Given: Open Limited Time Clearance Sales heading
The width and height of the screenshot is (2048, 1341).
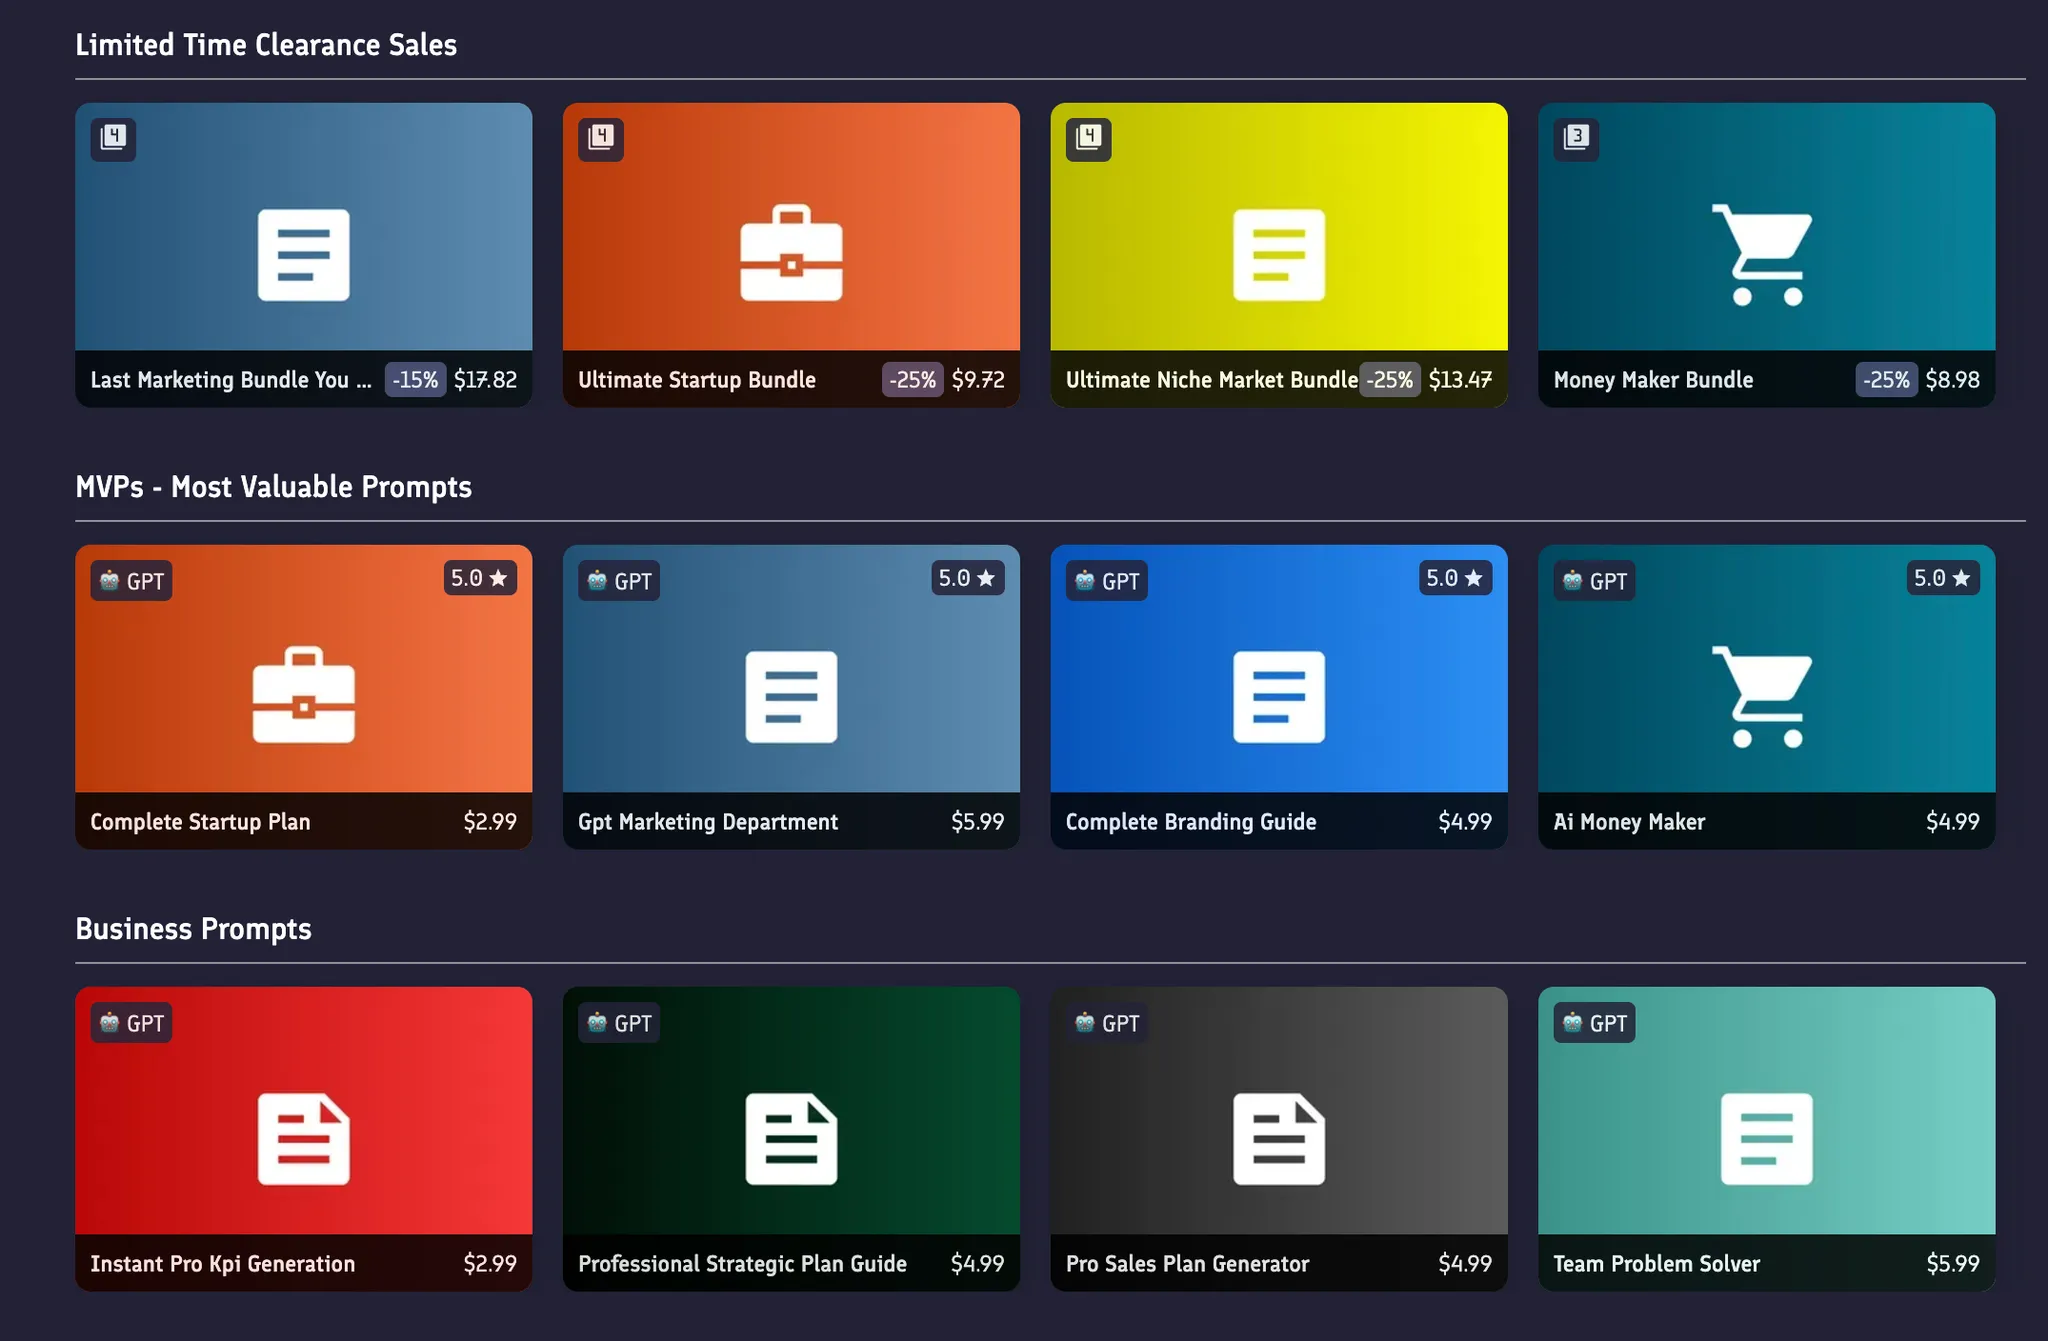Looking at the screenshot, I should (266, 45).
